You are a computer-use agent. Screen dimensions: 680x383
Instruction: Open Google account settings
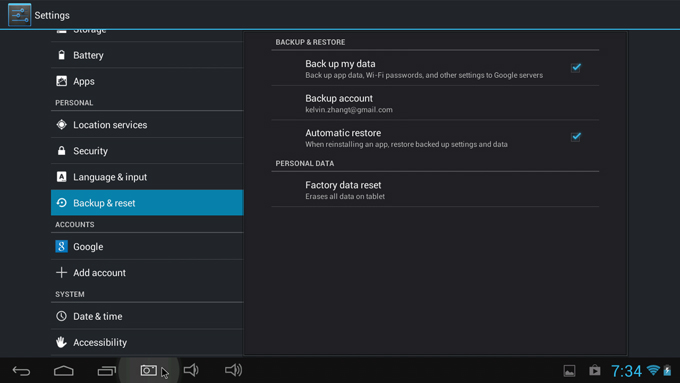point(147,246)
